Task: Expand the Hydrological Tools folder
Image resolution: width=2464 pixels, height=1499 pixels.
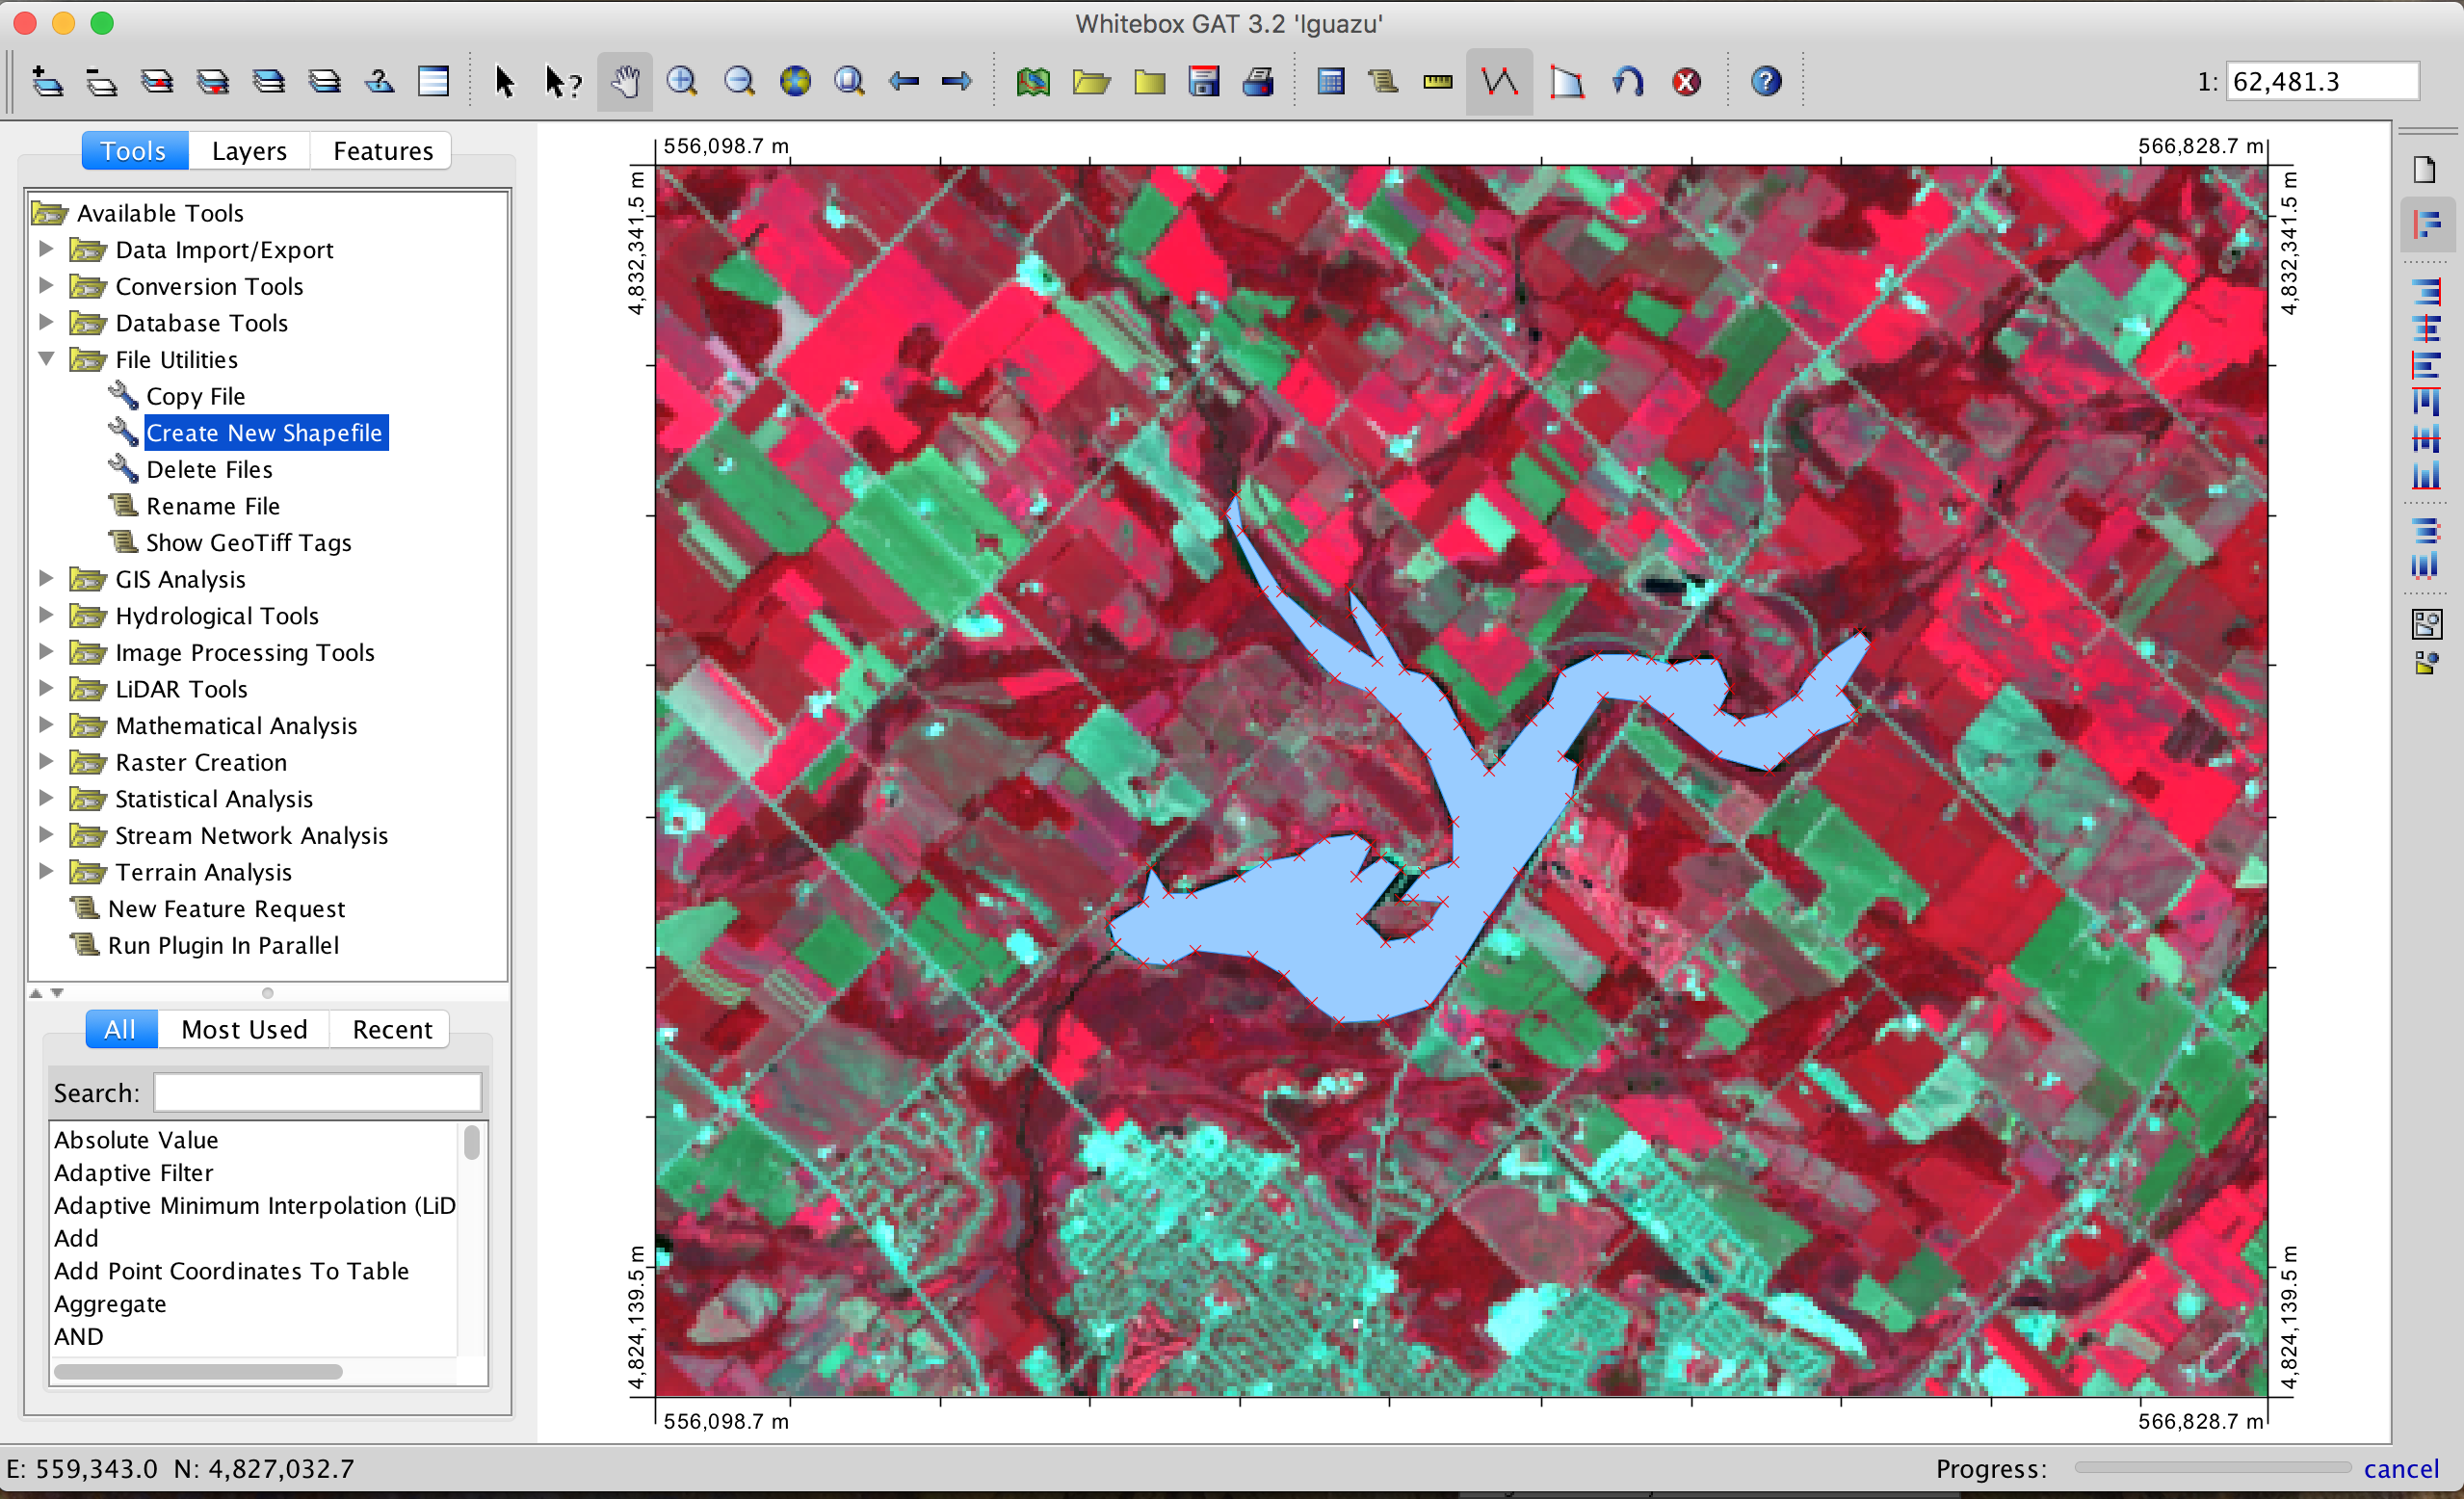Action: point(46,615)
